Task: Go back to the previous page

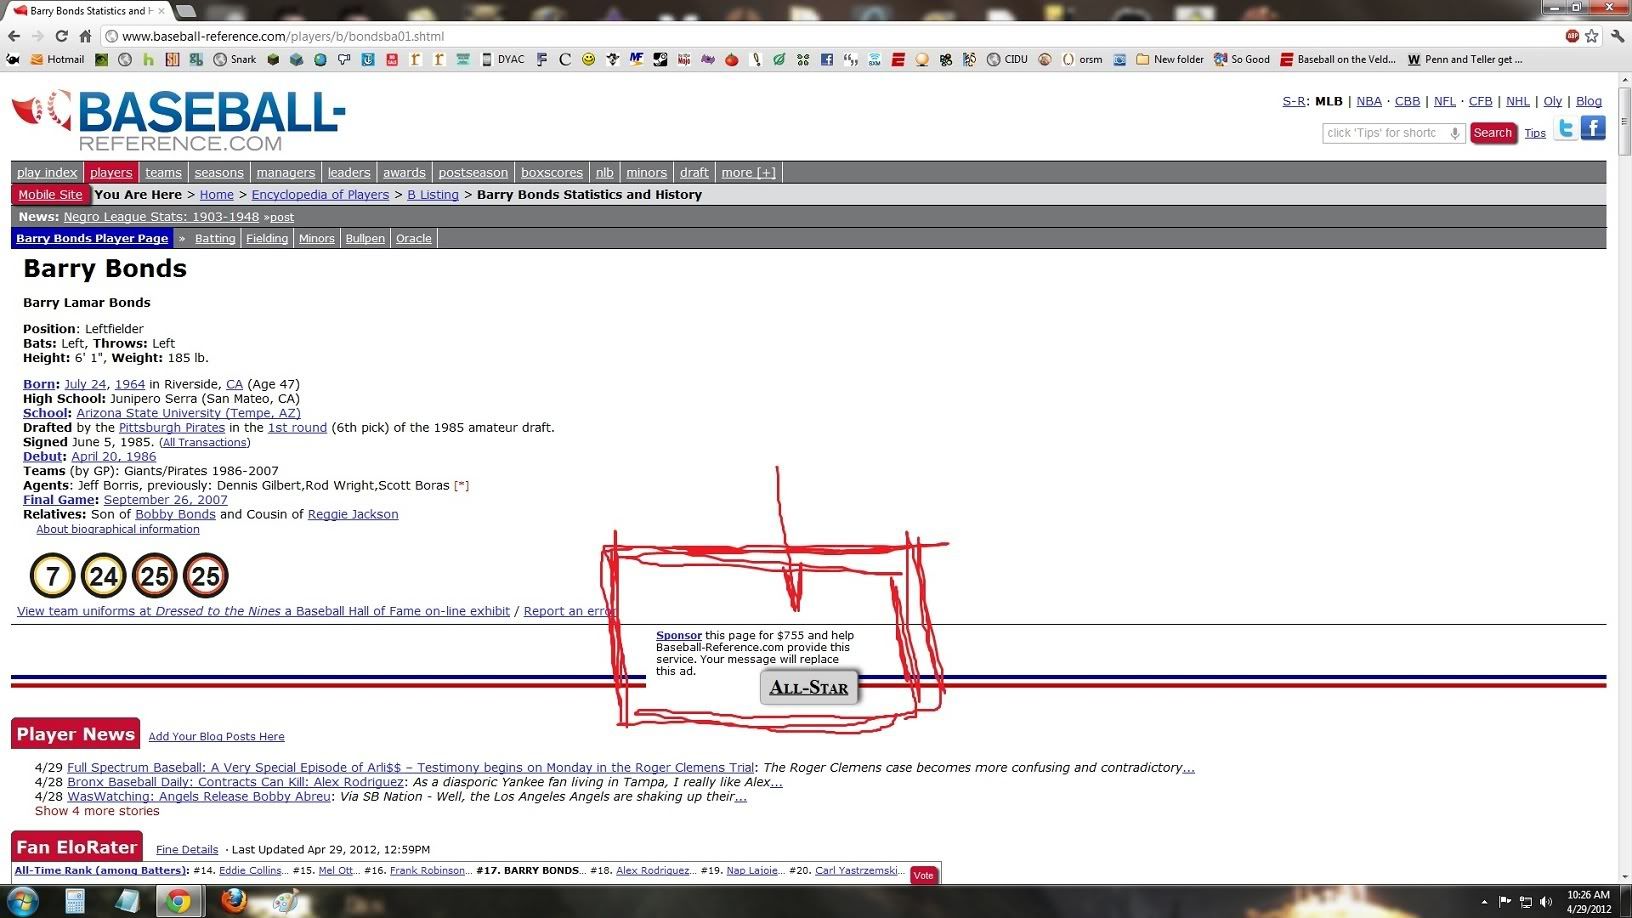Action: 14,36
